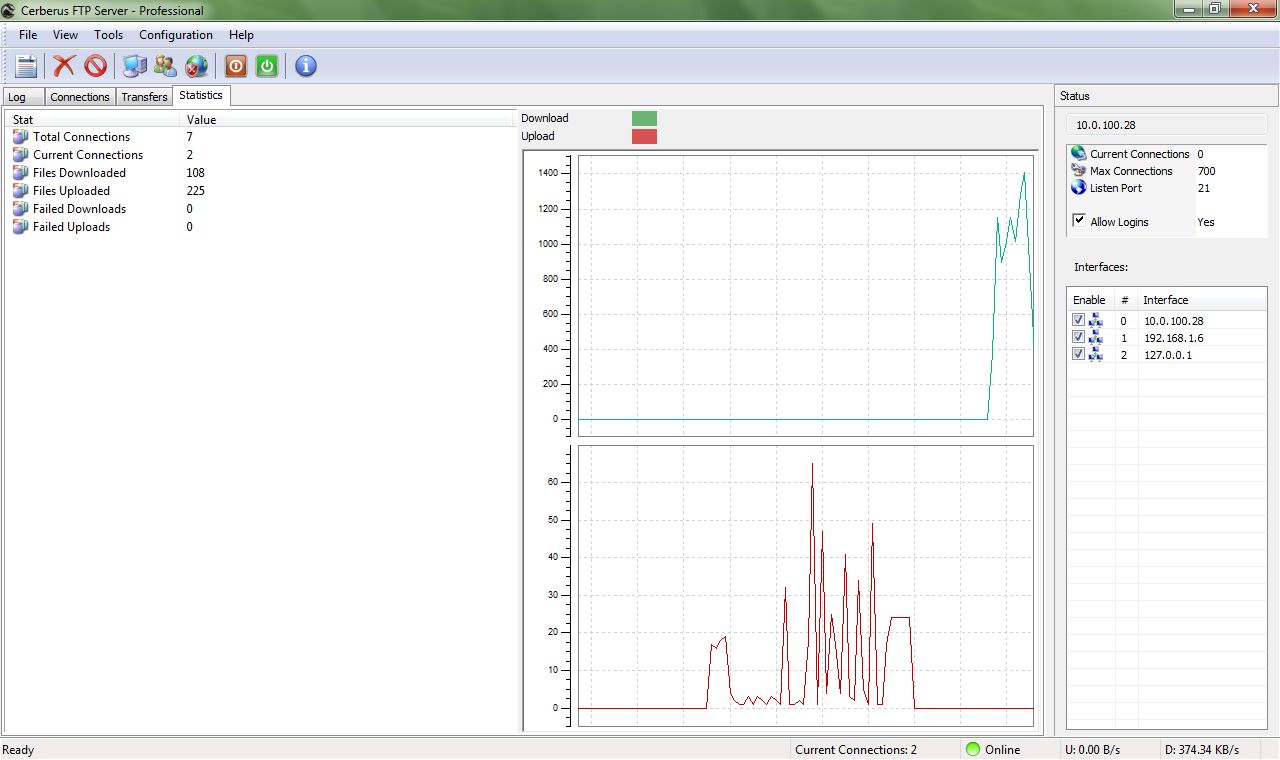
Task: Click the # column header in Interfaces
Action: point(1126,300)
